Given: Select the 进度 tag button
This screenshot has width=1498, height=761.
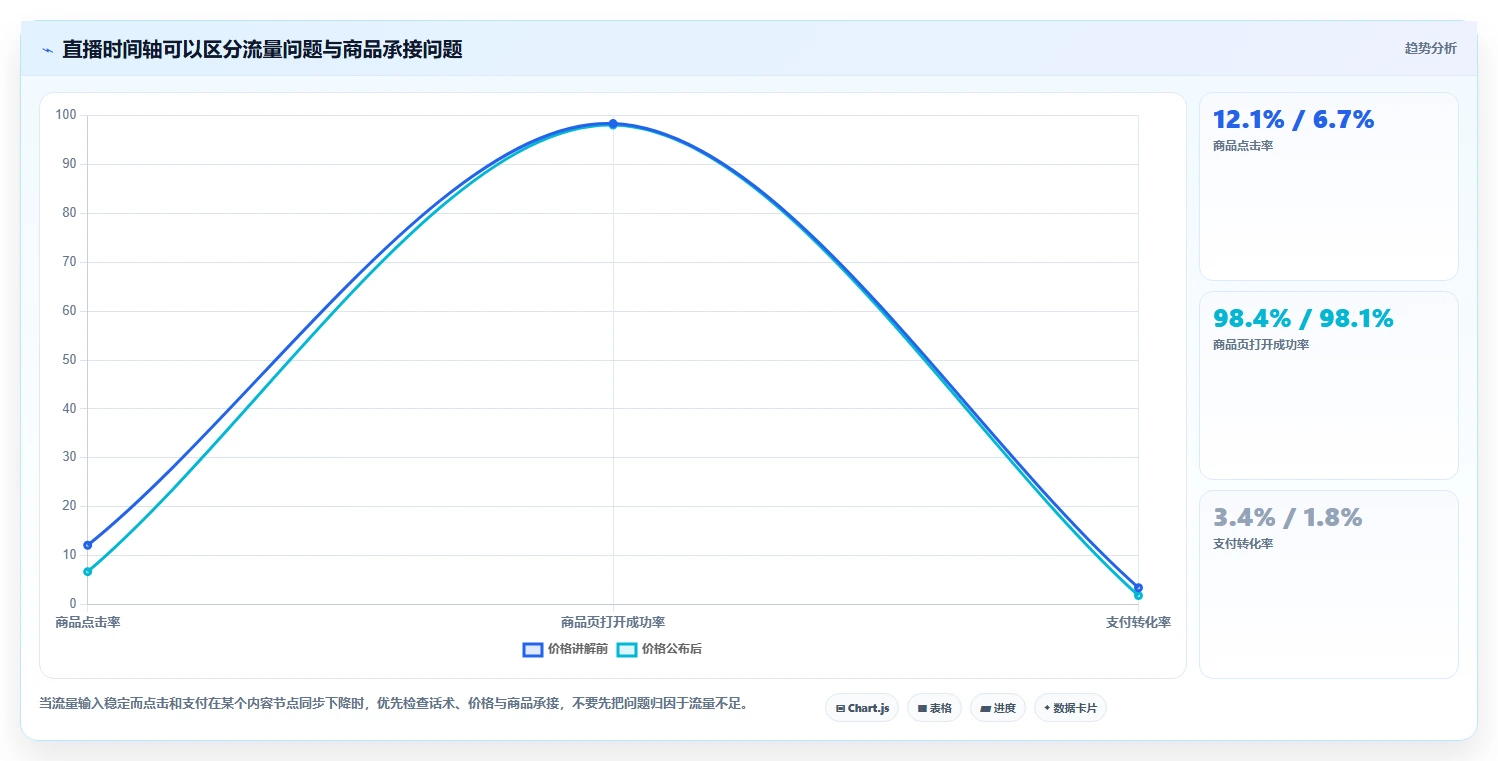Looking at the screenshot, I should coord(998,708).
